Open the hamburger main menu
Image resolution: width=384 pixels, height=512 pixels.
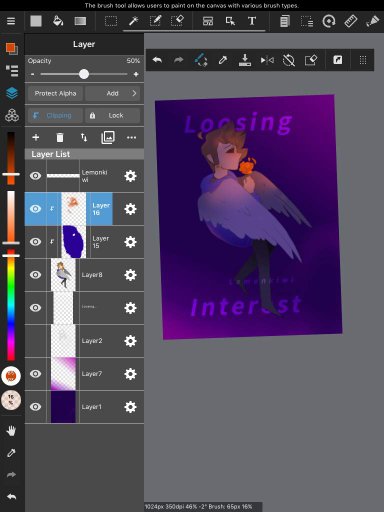(11, 21)
